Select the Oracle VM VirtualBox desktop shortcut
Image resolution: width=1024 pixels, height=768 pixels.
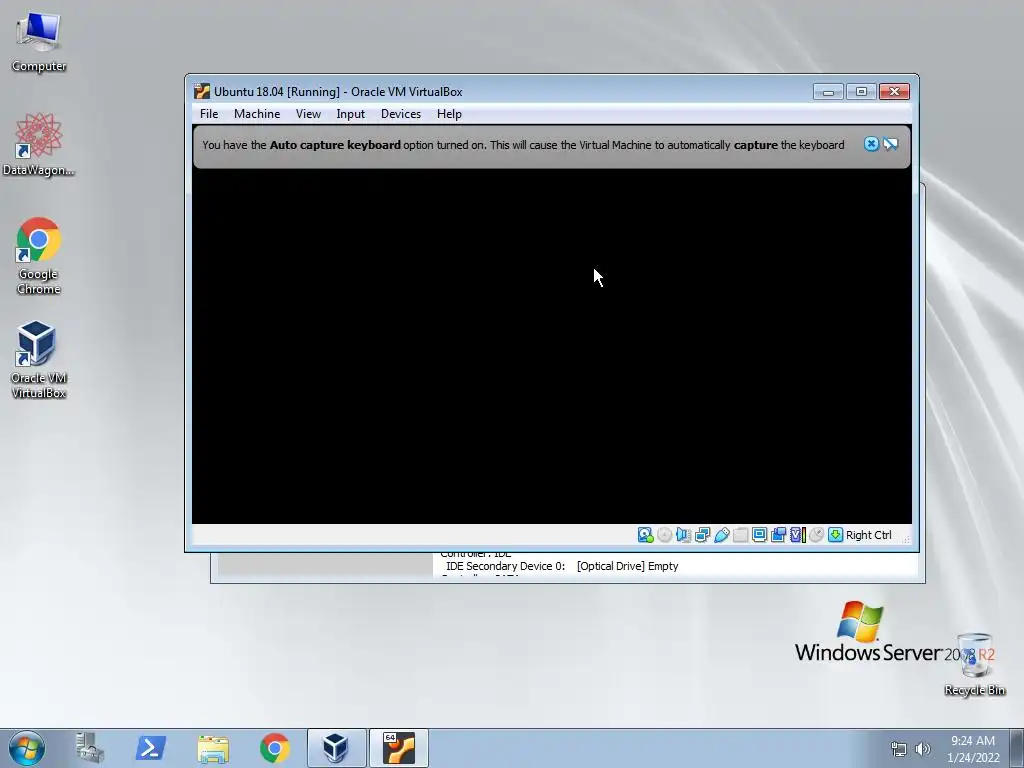(39, 359)
